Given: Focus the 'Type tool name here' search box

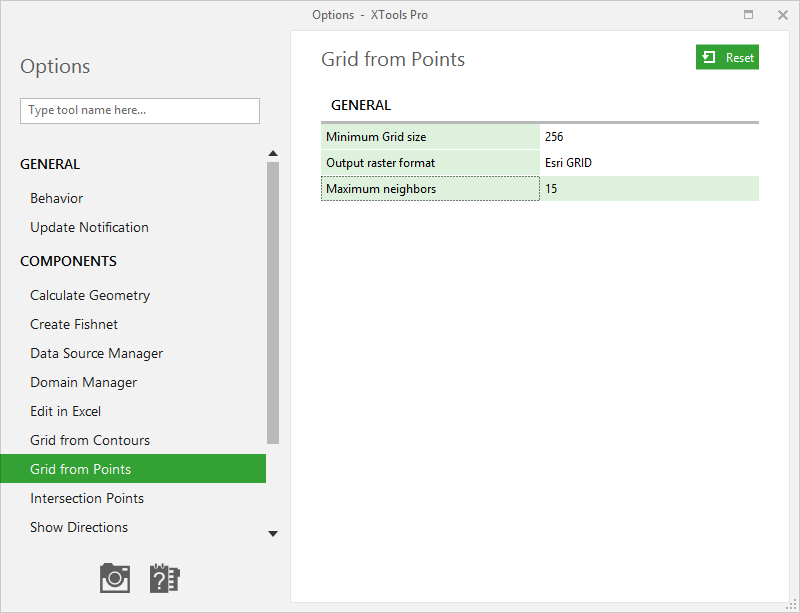Looking at the screenshot, I should pos(140,111).
